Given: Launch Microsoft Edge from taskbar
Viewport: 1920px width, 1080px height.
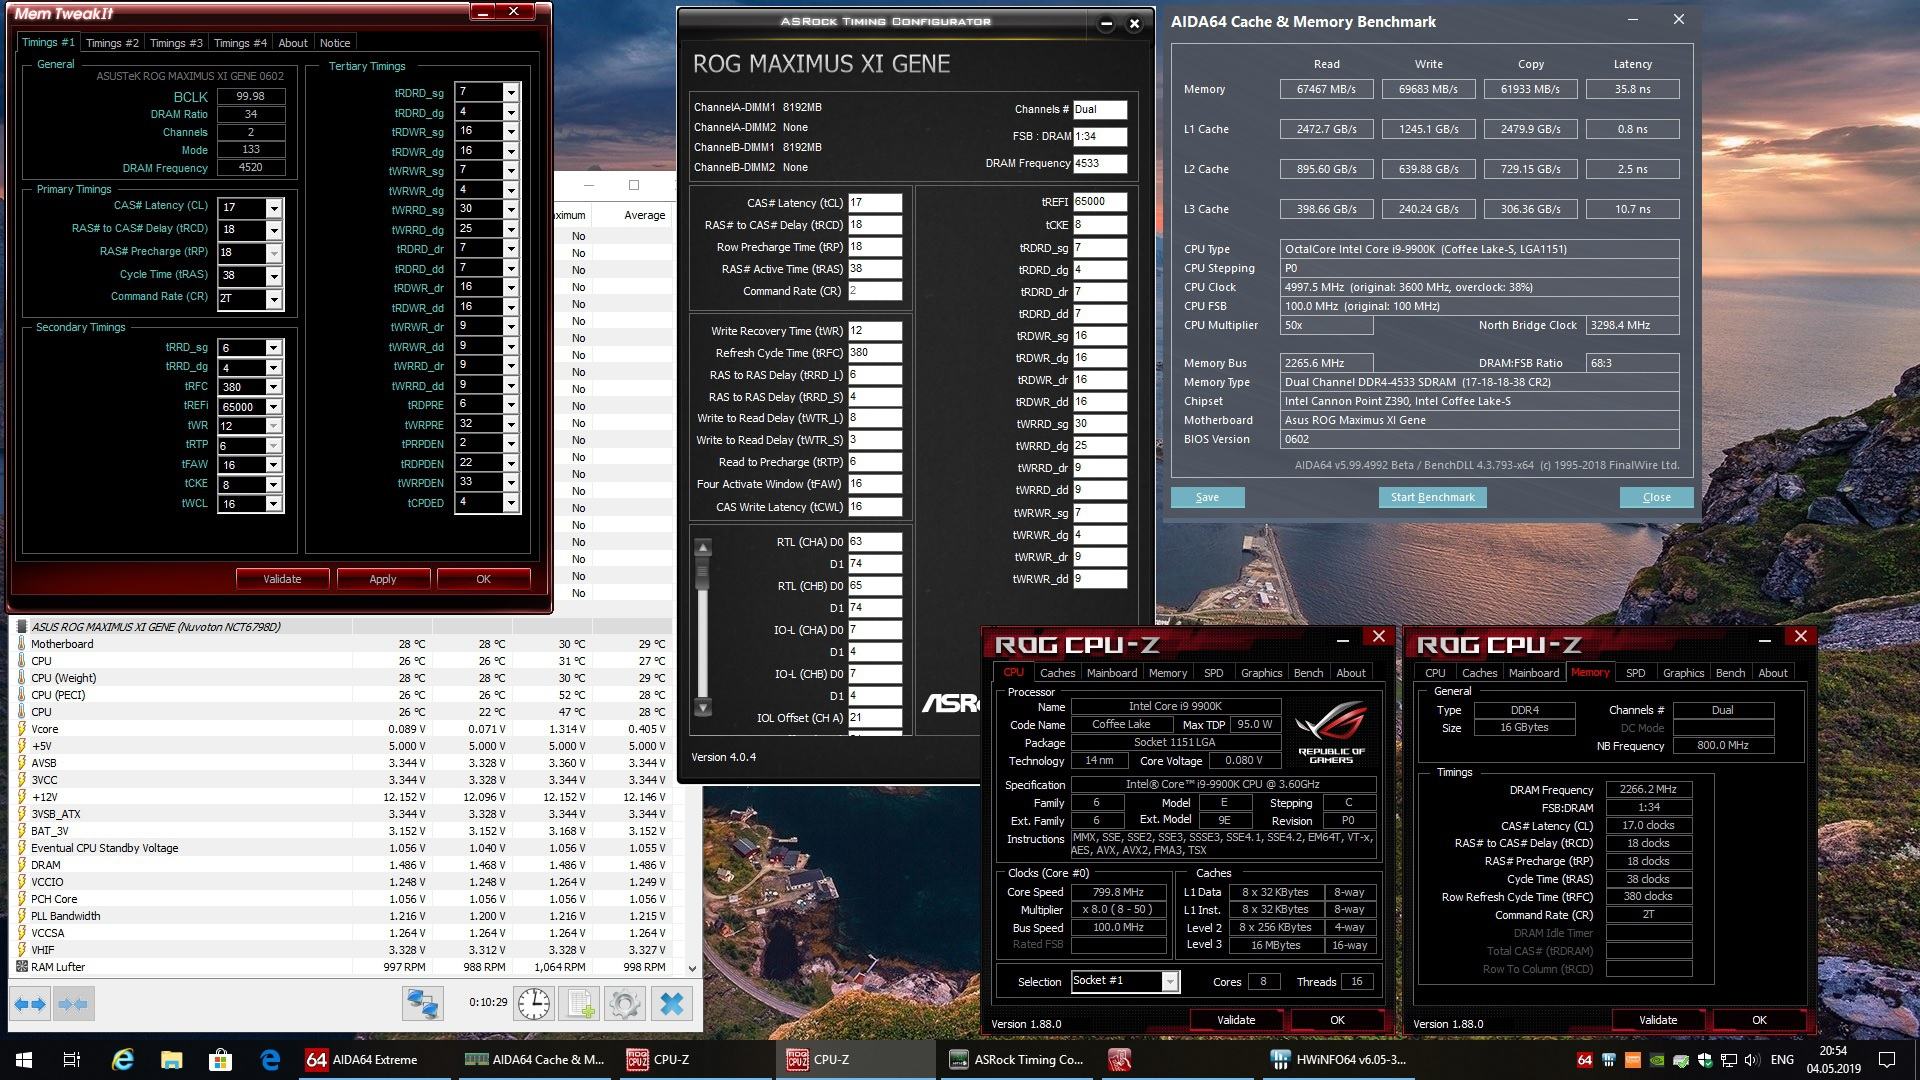Looking at the screenshot, I should [x=270, y=1060].
